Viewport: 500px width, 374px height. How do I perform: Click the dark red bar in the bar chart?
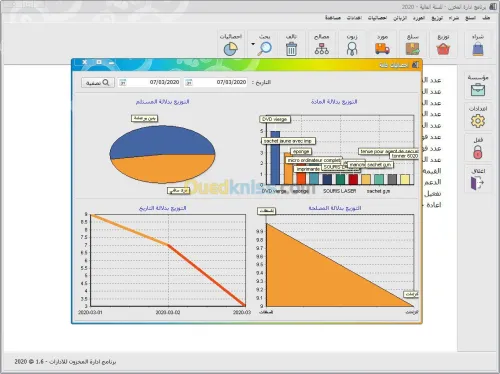pyautogui.click(x=353, y=179)
